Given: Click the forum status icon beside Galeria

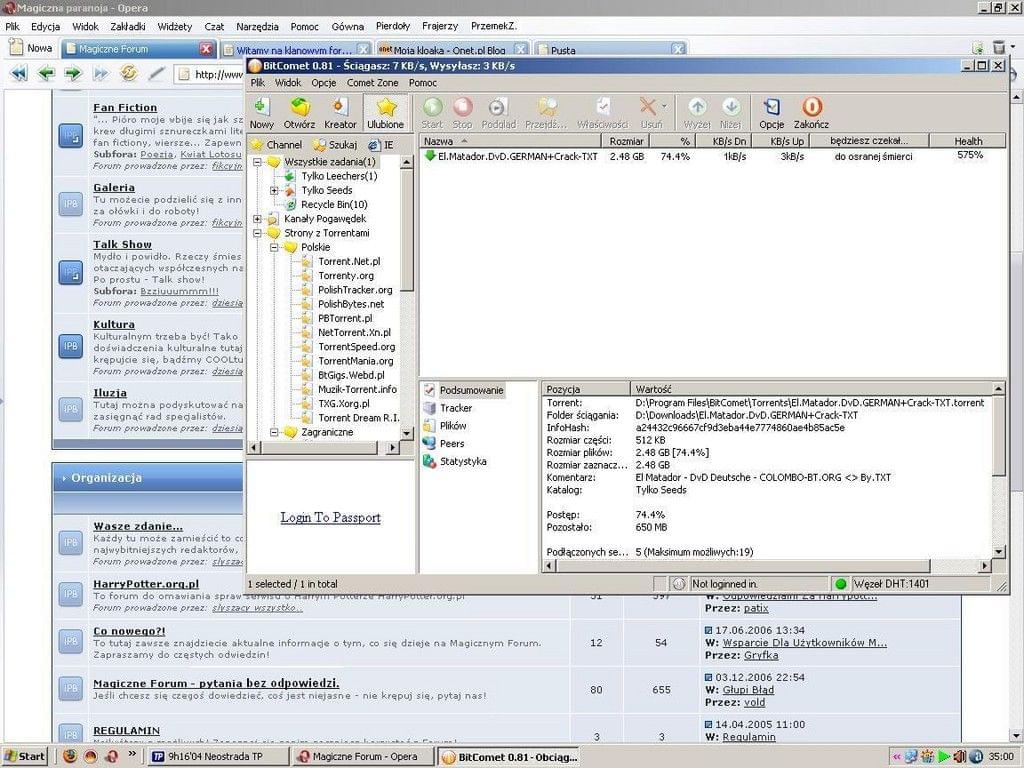Looking at the screenshot, I should click(71, 204).
